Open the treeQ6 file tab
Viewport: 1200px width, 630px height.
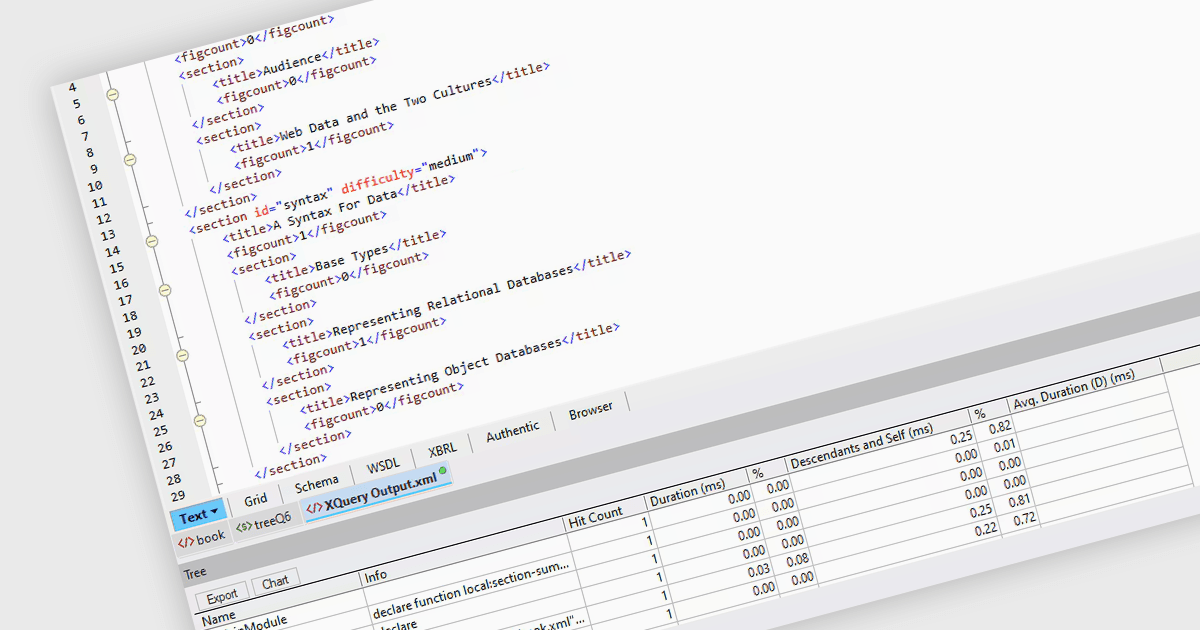[264, 522]
